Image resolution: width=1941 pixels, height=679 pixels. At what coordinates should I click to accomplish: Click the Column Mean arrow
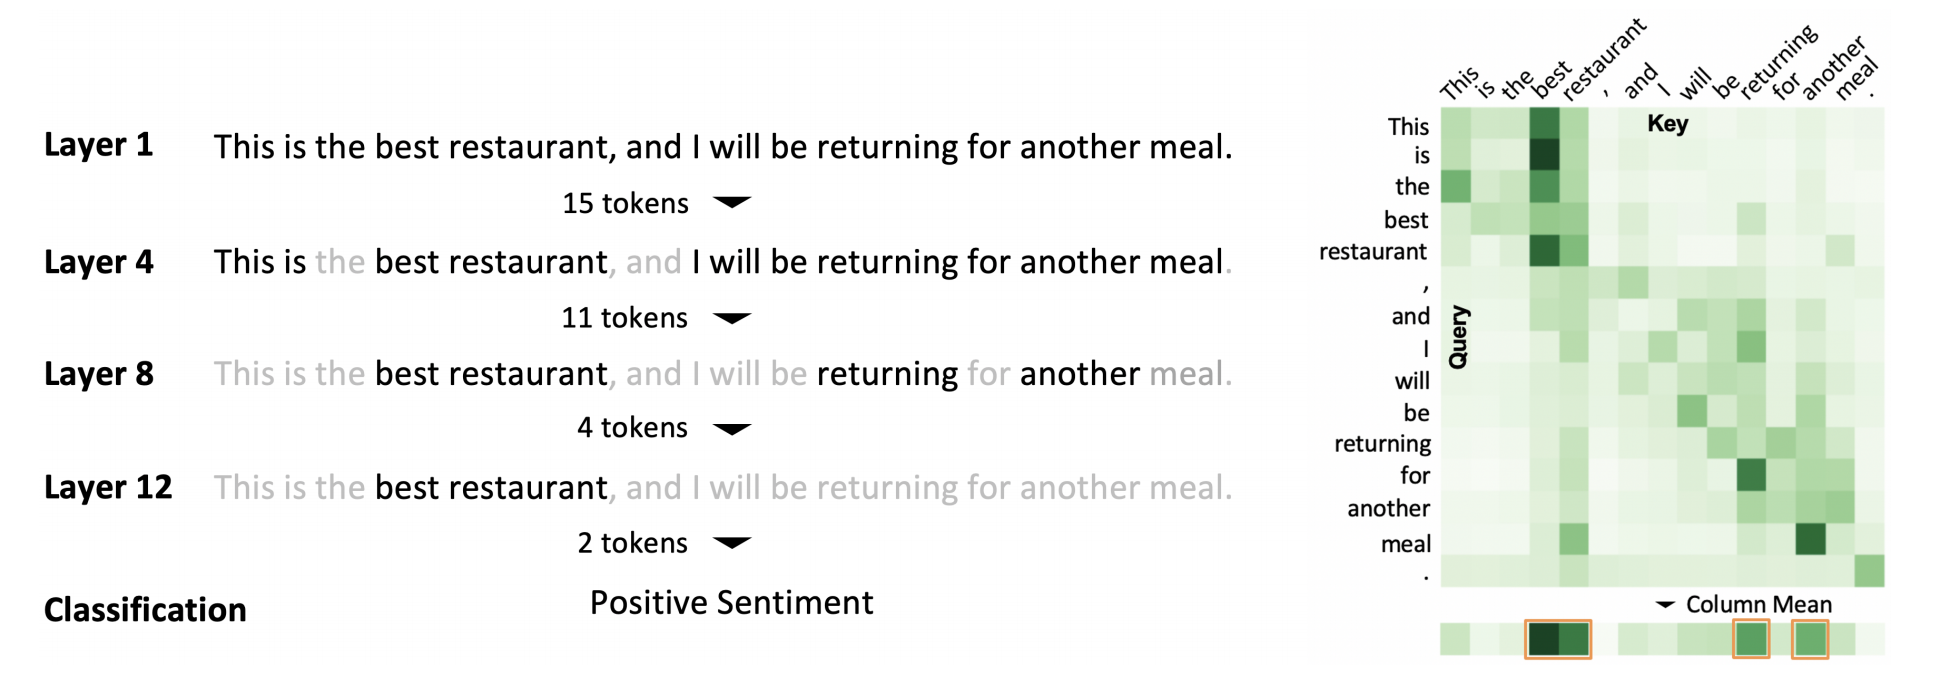coord(1665,604)
